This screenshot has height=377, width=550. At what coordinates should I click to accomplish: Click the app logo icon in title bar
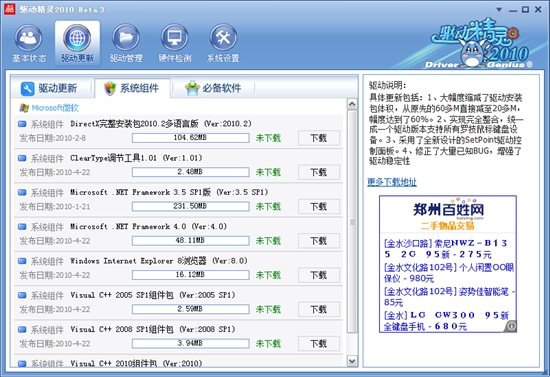point(9,9)
